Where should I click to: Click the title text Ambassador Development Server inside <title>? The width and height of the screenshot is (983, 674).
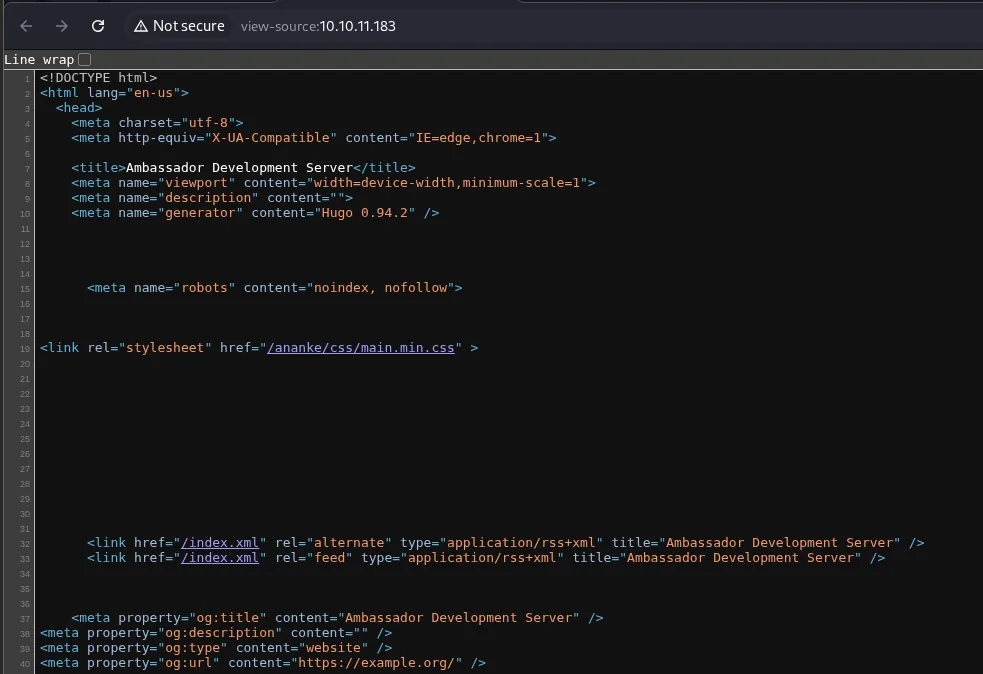239,167
